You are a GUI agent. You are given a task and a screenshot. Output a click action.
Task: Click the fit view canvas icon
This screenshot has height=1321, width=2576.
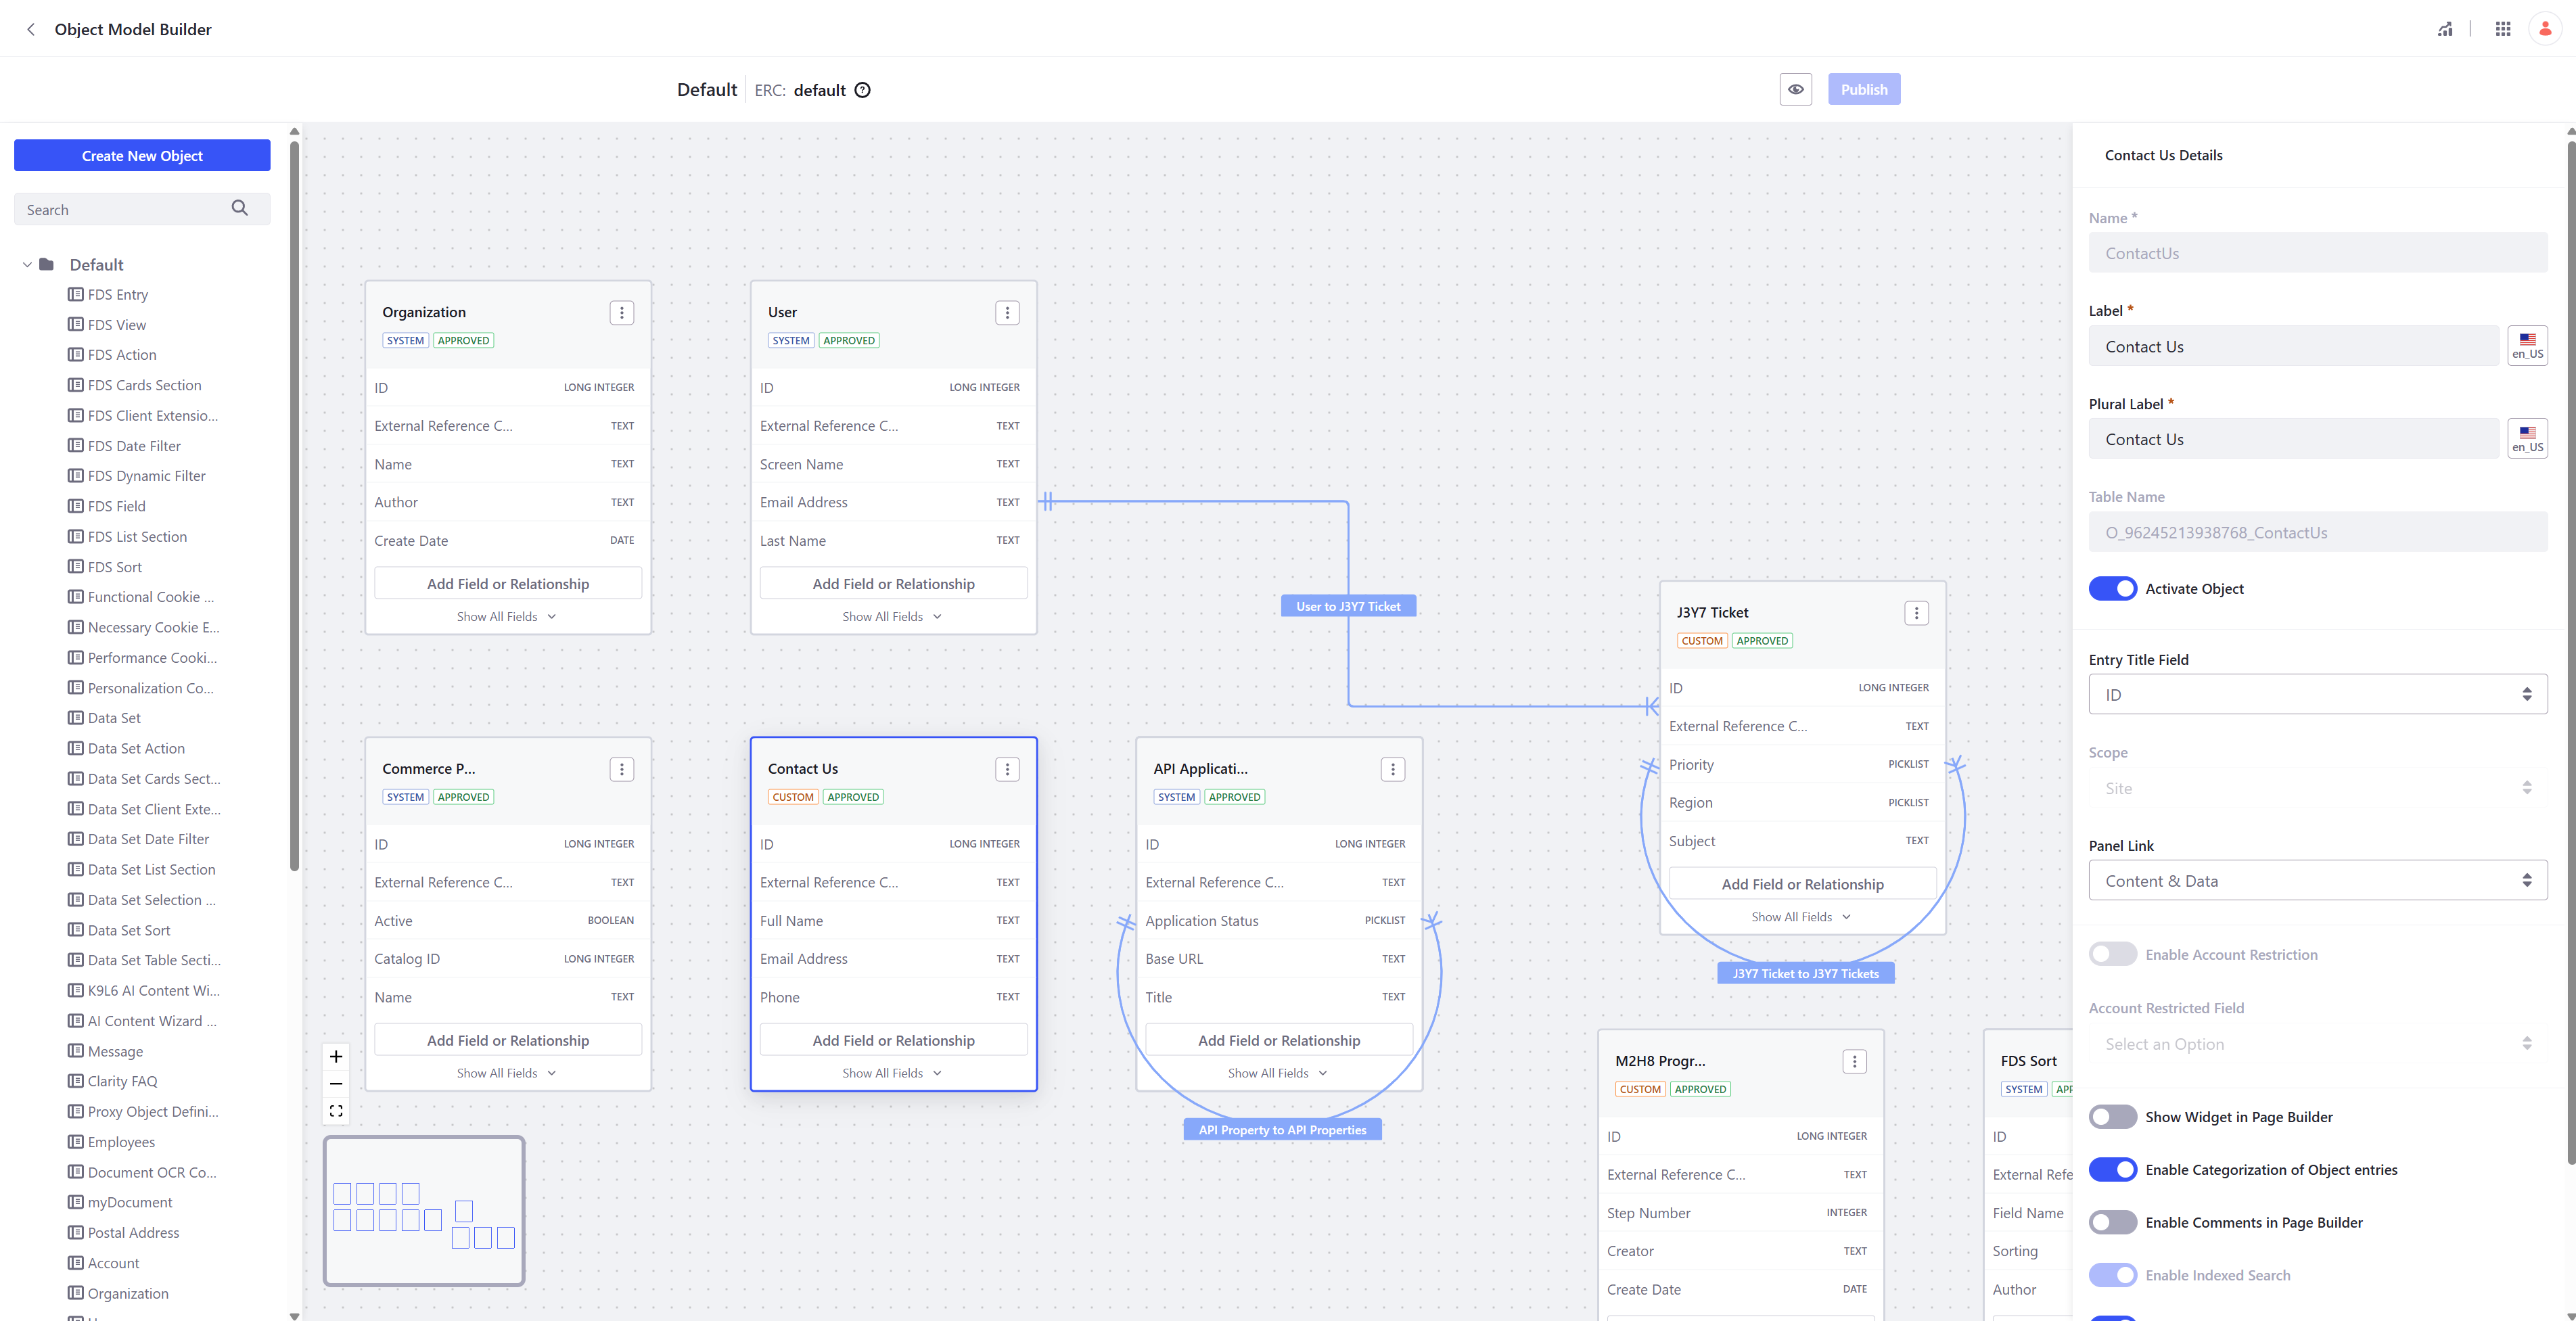click(x=336, y=1111)
